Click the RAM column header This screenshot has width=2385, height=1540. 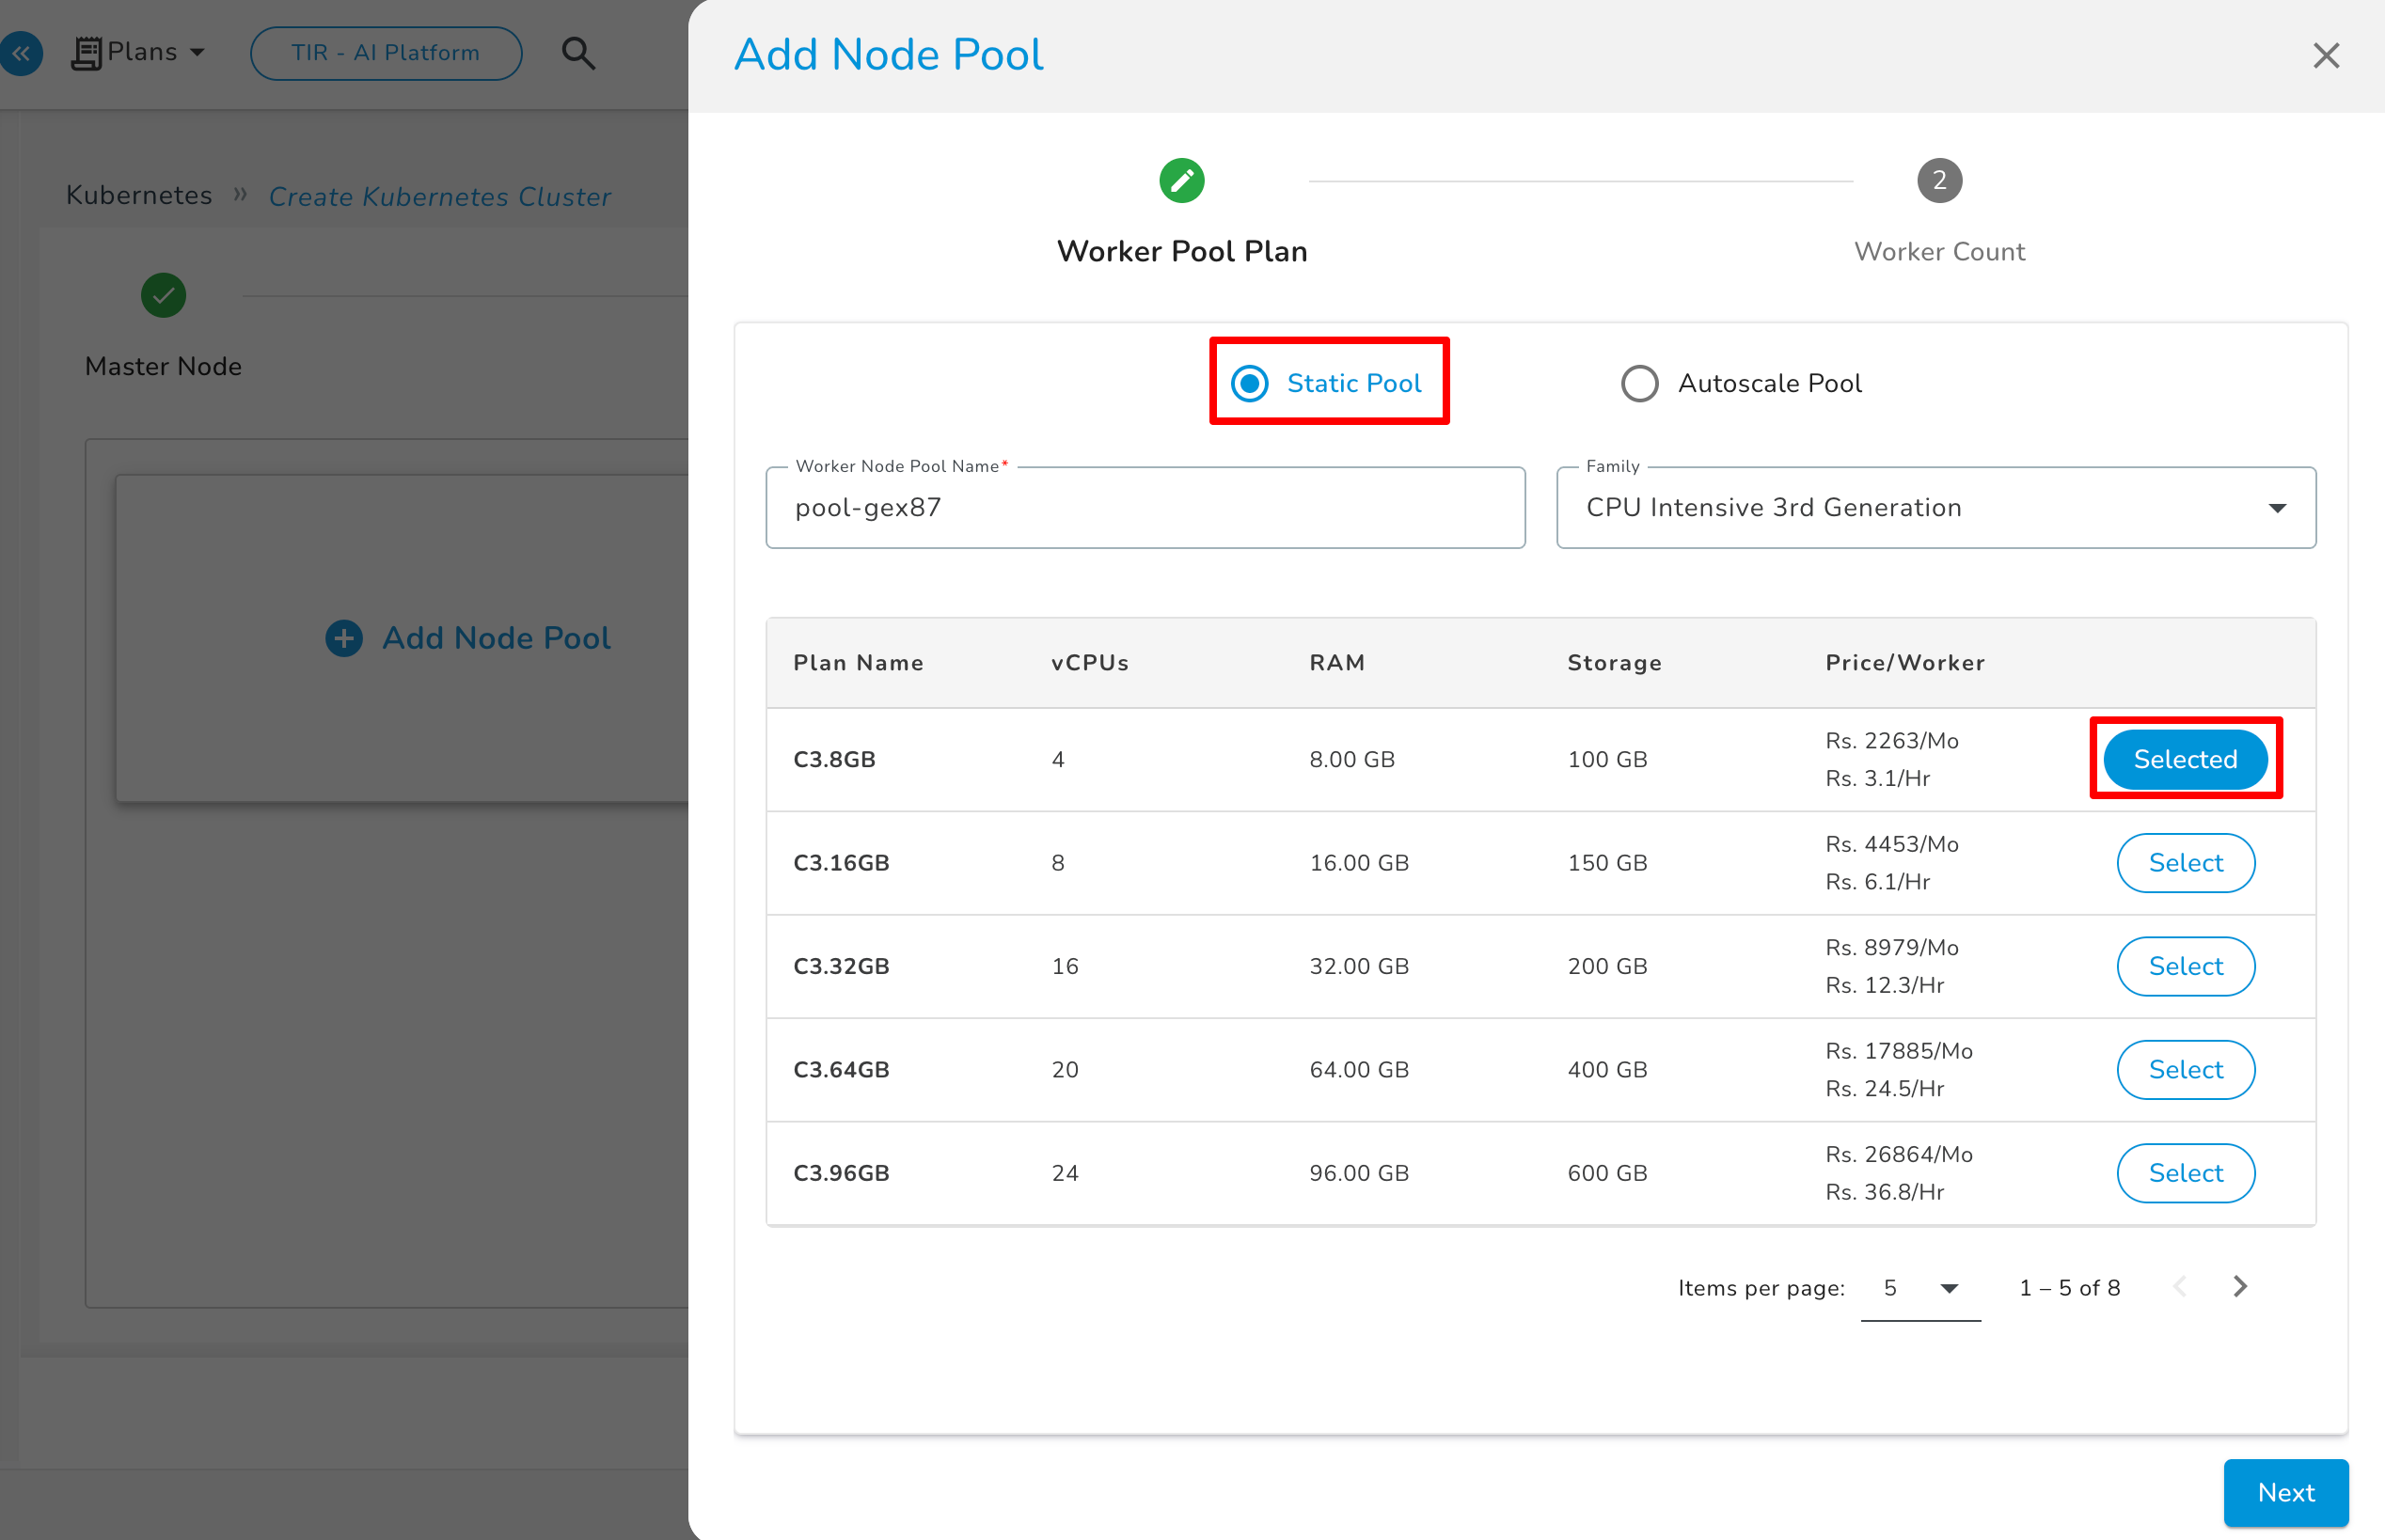[x=1337, y=663]
